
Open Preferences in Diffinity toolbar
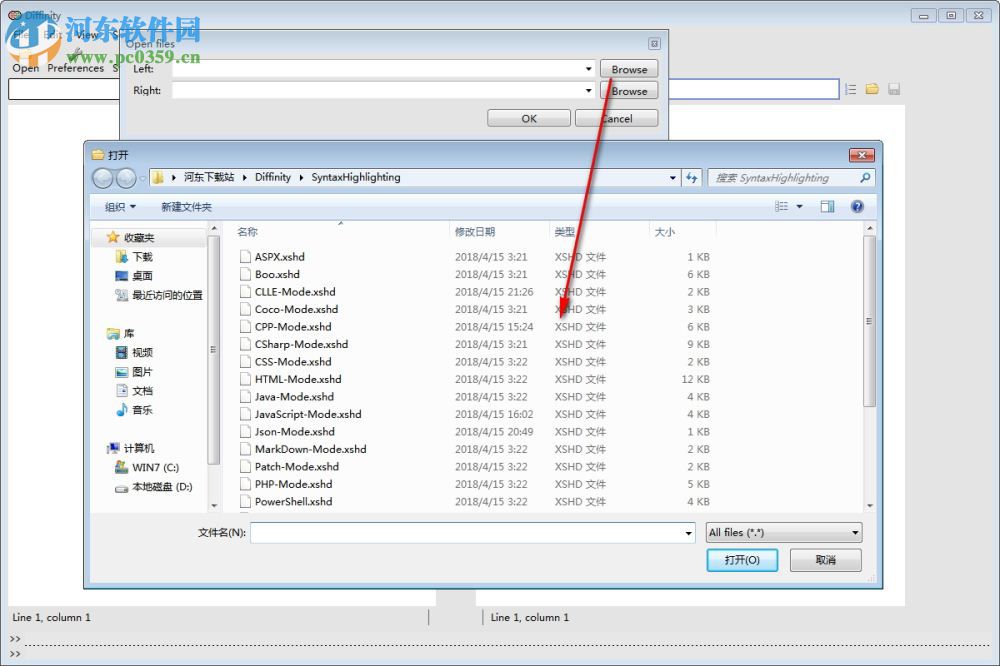click(75, 68)
